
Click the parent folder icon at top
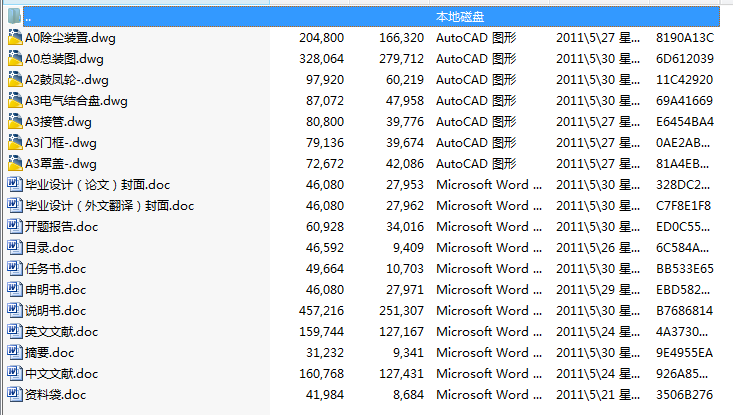[14, 17]
